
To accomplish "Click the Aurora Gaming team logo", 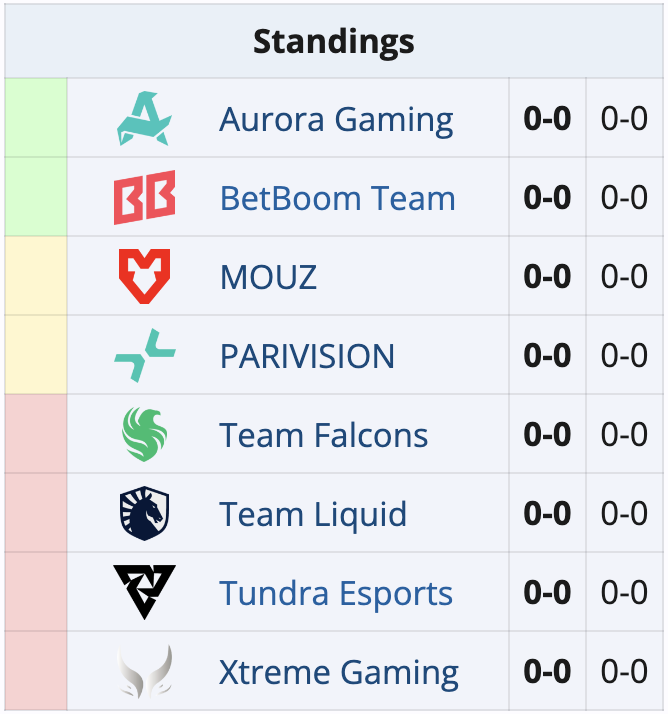I will 144,119.
